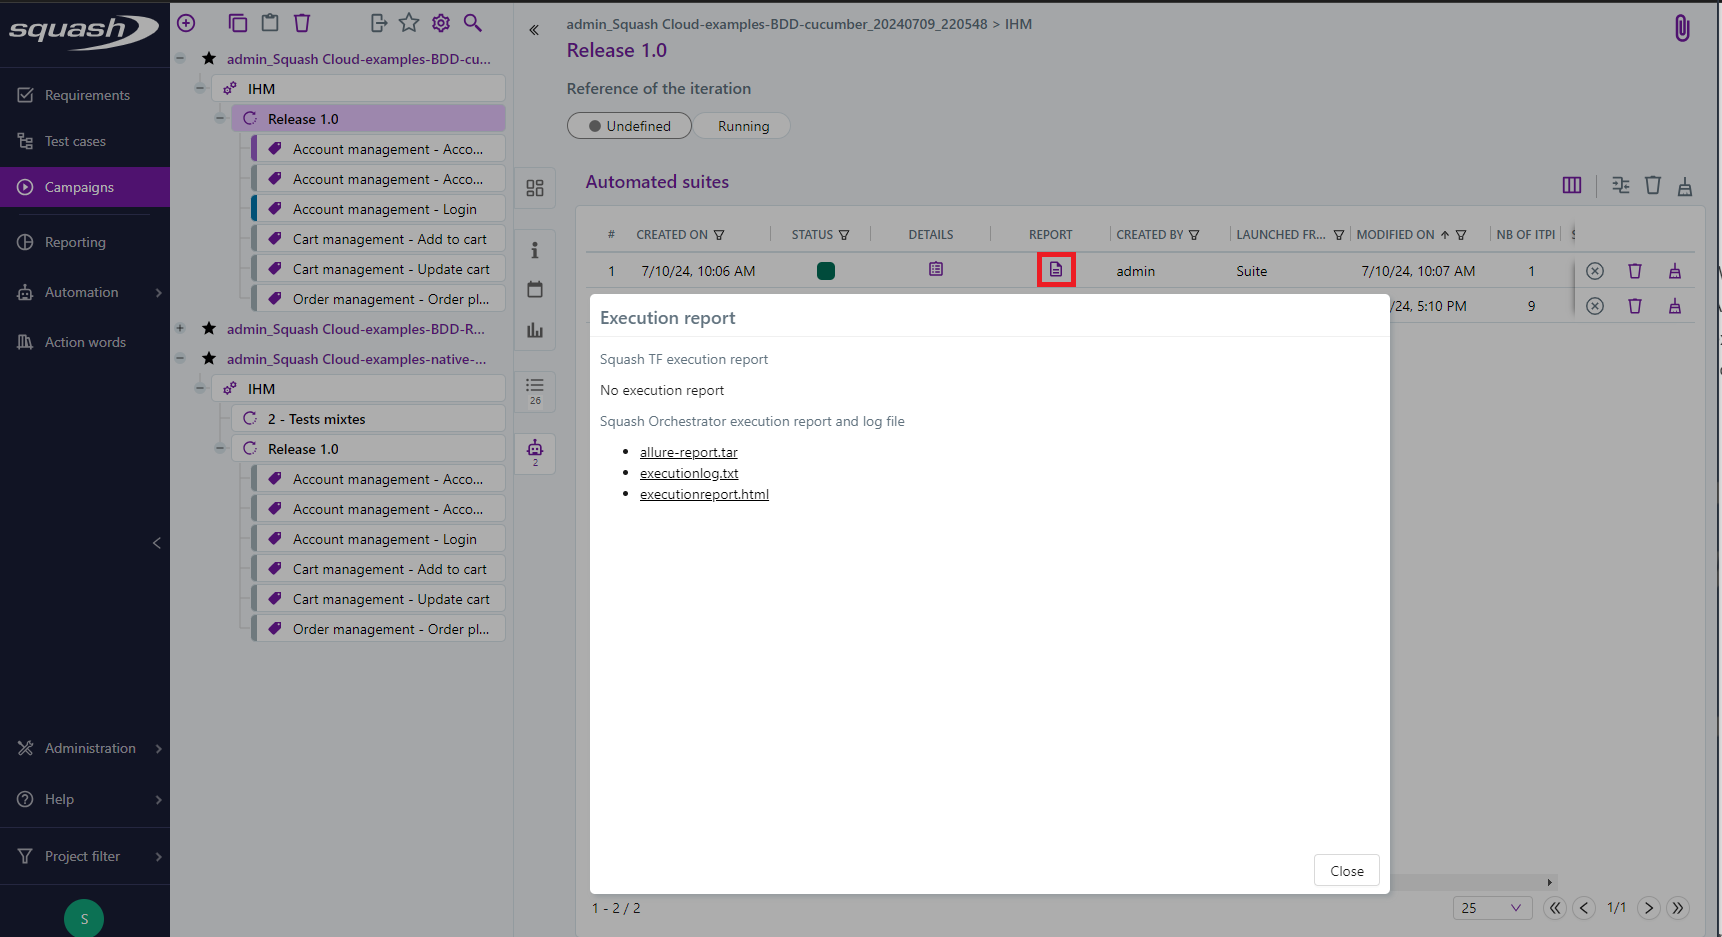The image size is (1722, 937).
Task: Toggle the Undefined reference chip
Action: coord(629,125)
